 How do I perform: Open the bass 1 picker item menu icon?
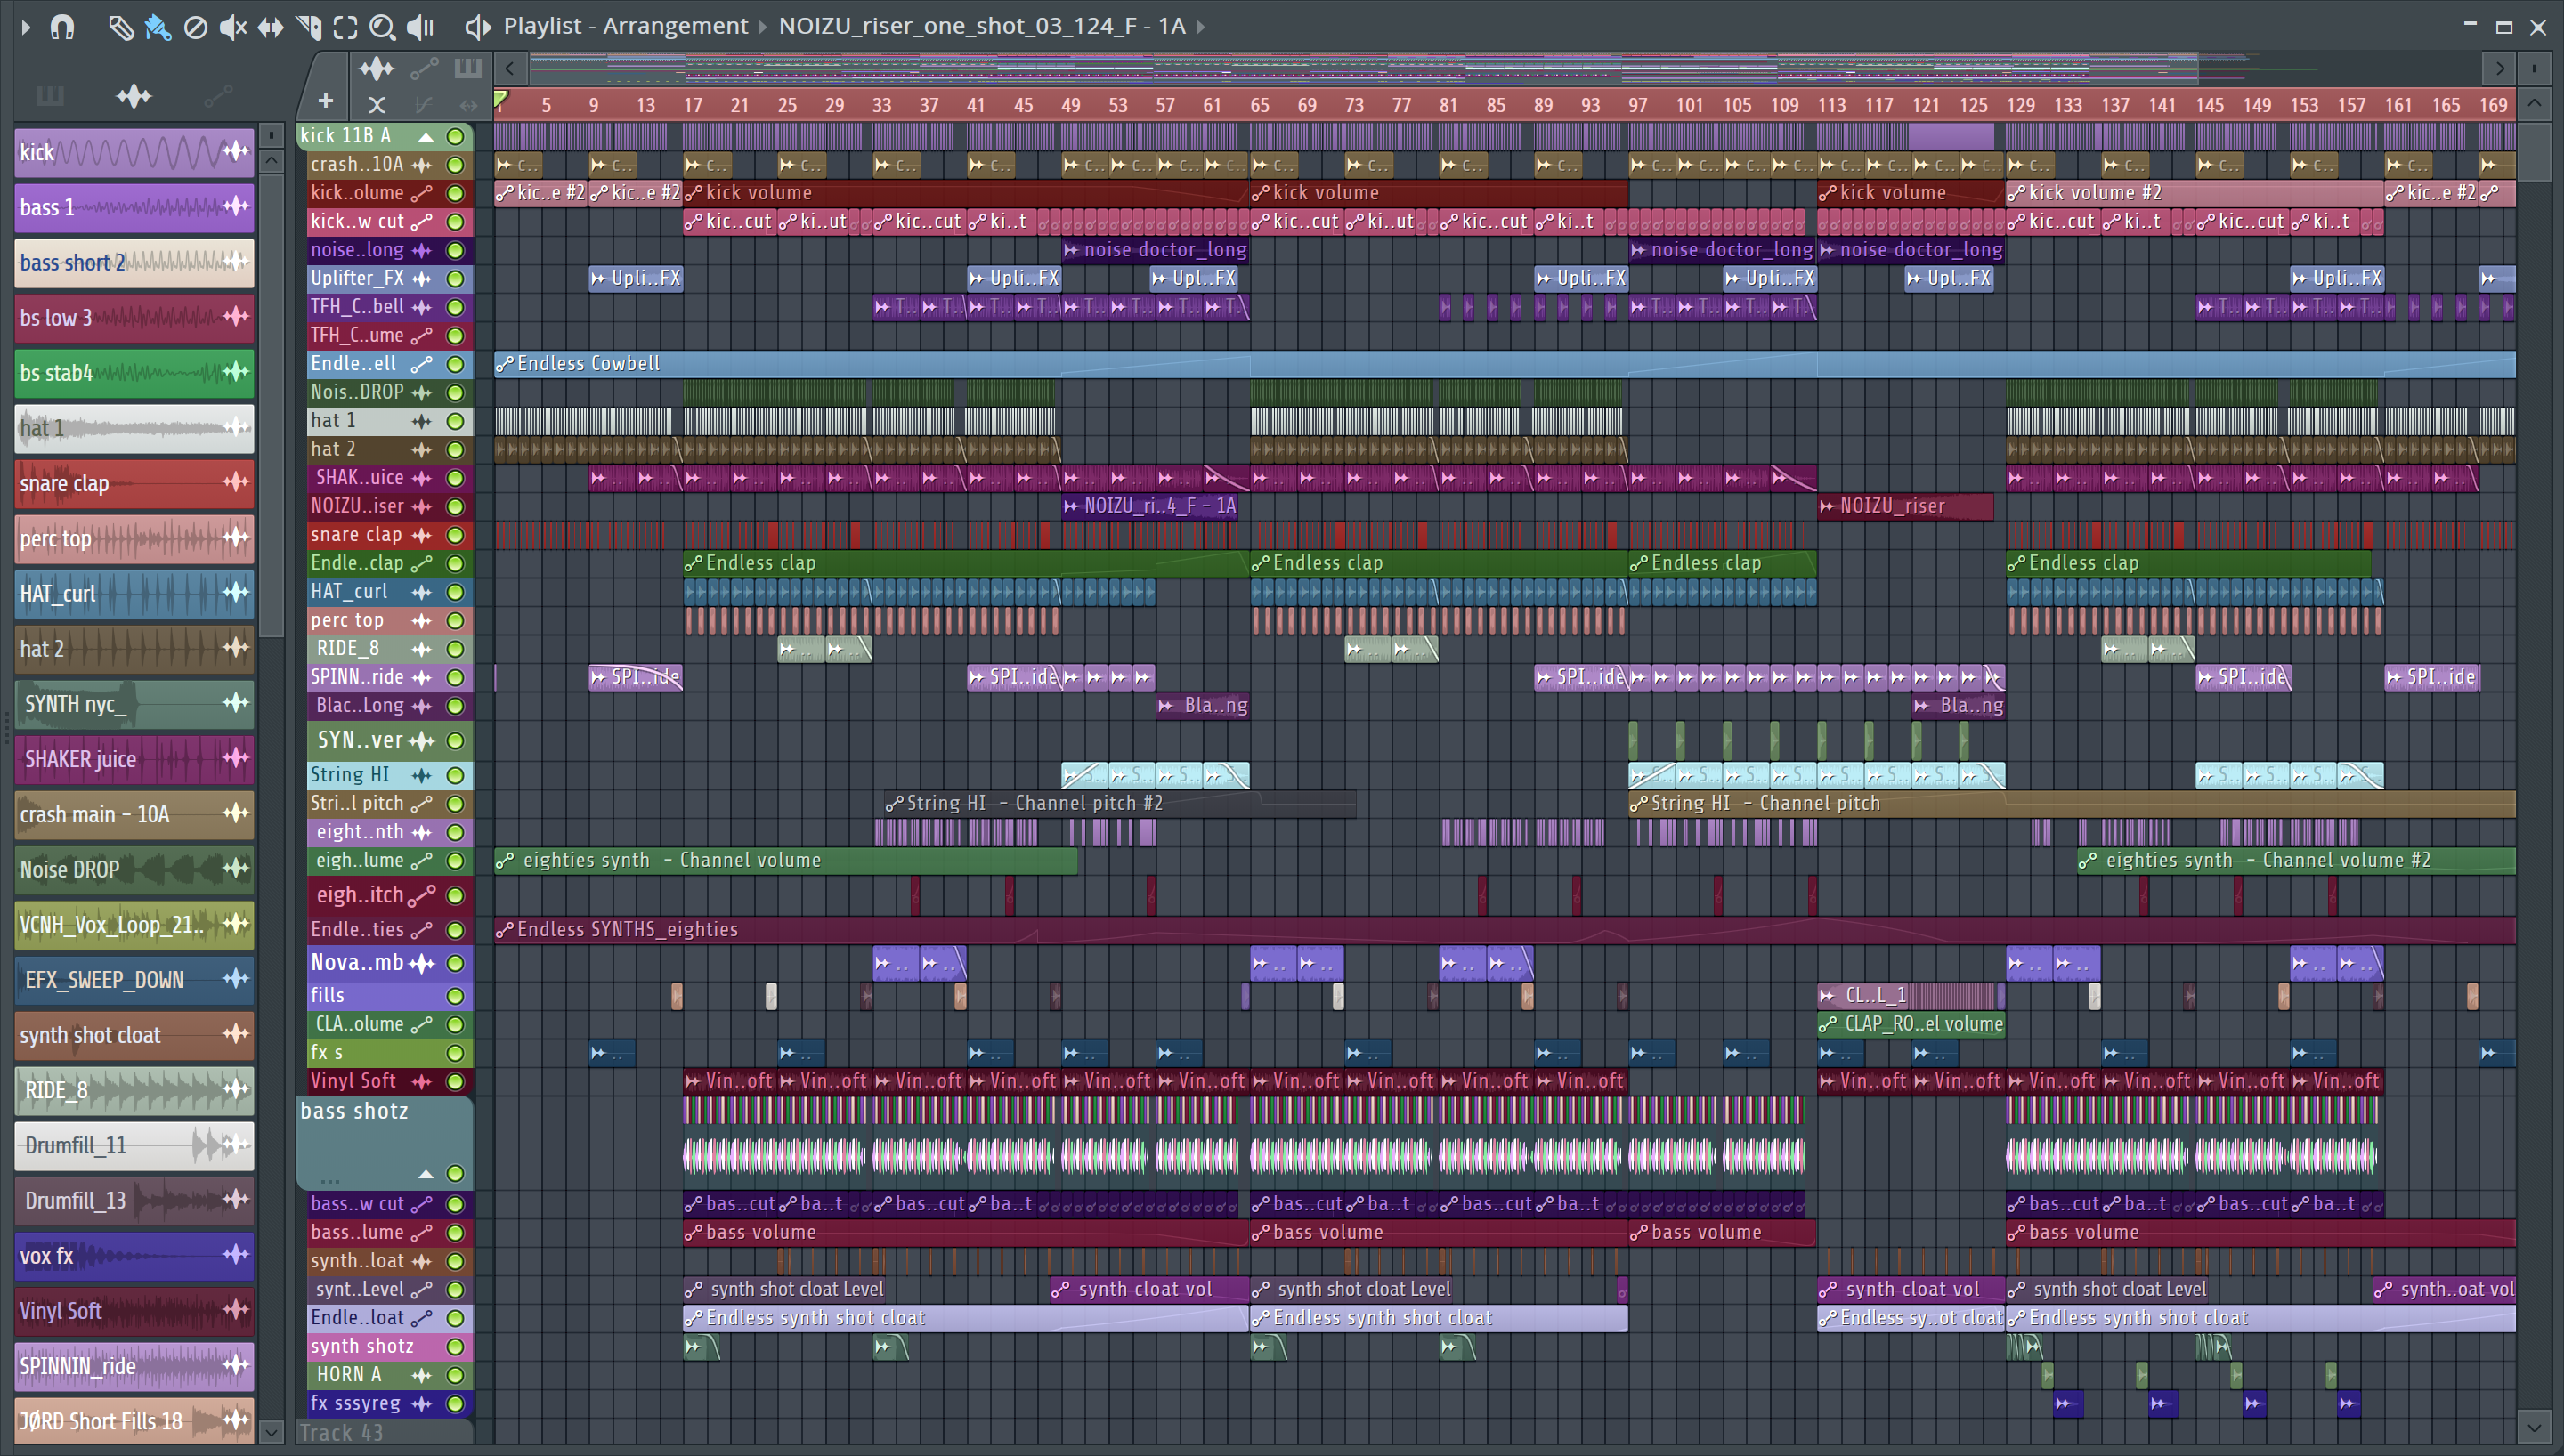point(235,207)
